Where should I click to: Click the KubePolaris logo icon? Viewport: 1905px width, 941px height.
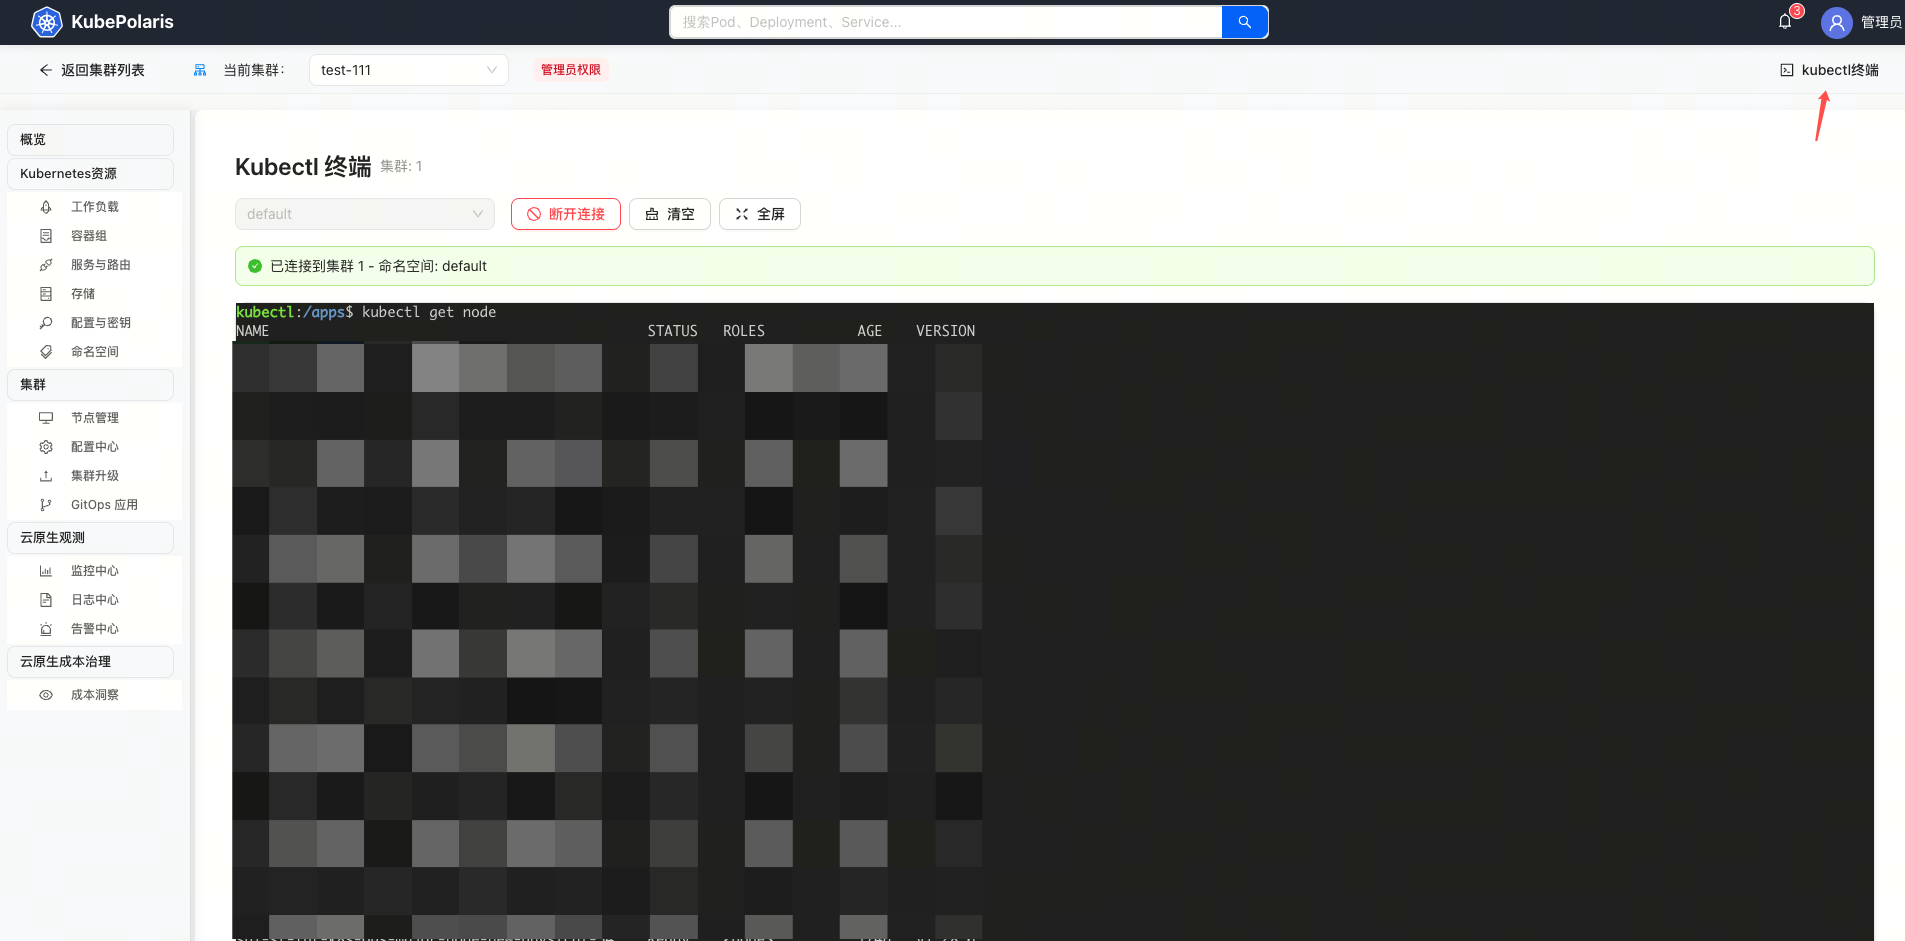[46, 22]
